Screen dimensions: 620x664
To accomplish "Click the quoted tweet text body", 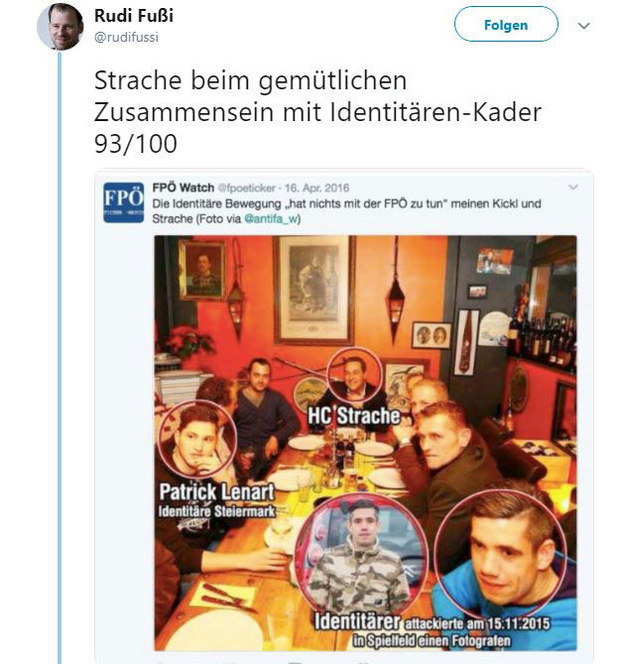I will point(346,211).
